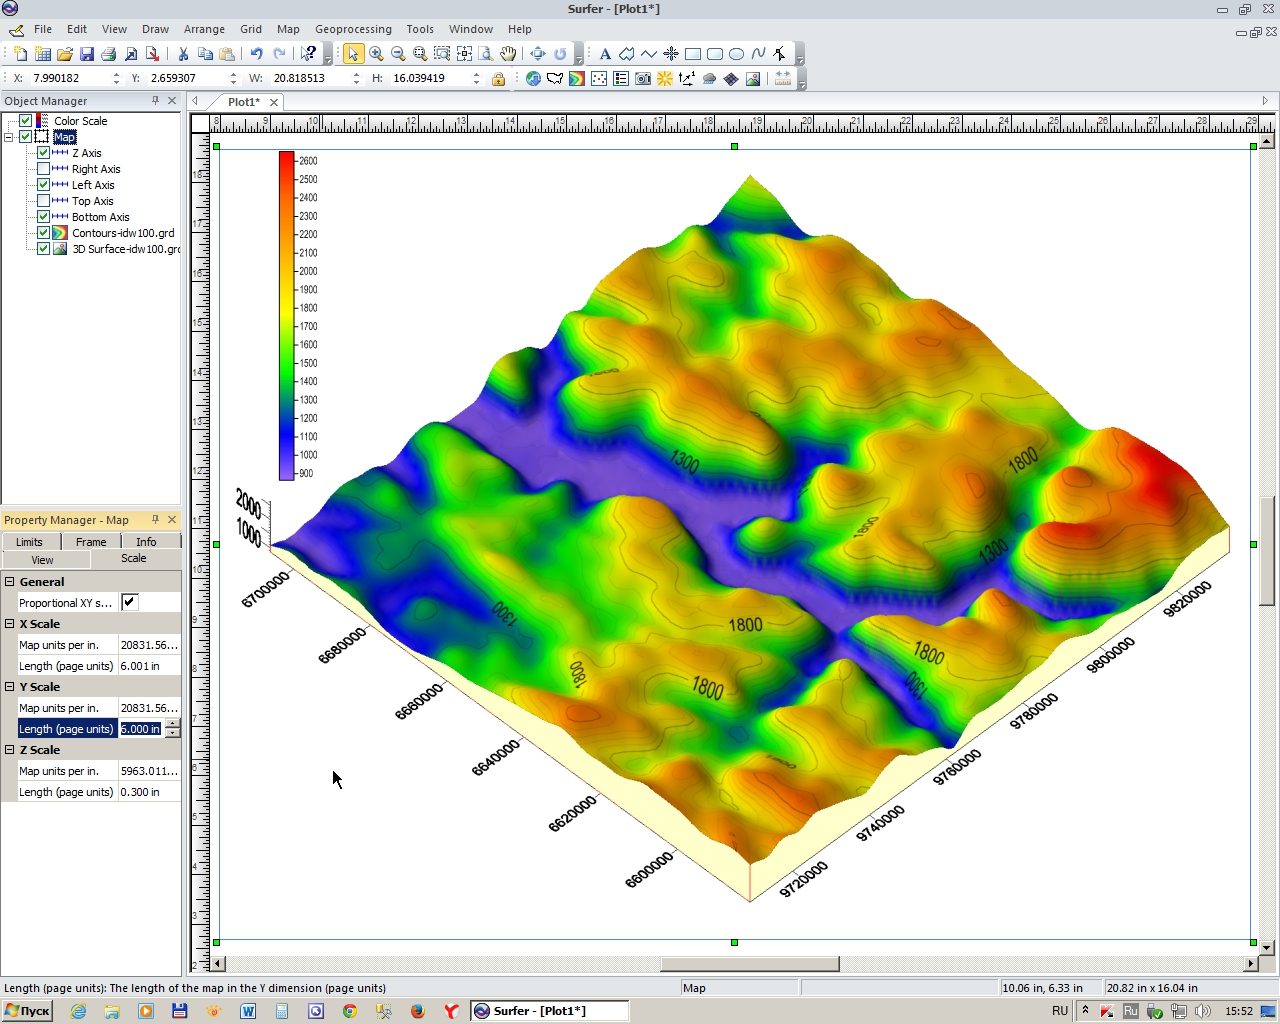Image resolution: width=1280 pixels, height=1024 pixels.
Task: Collapse the Z Scale section
Action: (x=9, y=750)
